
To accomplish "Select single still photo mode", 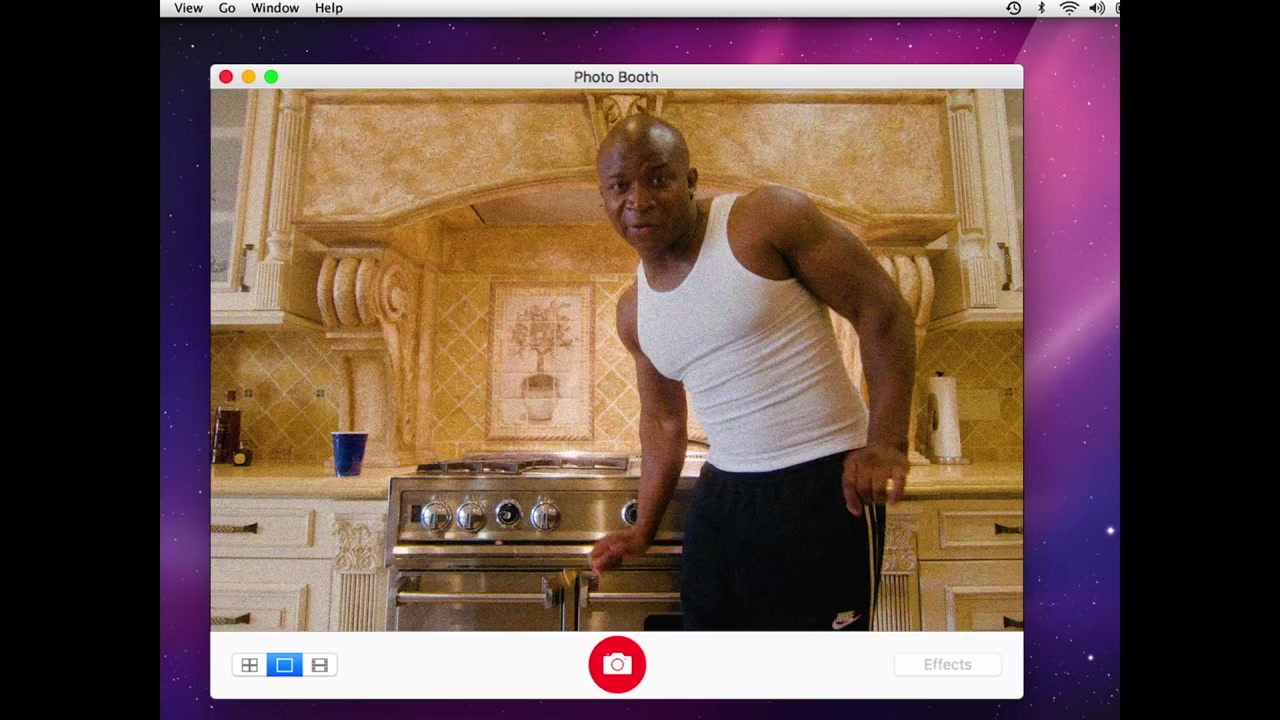I will pyautogui.click(x=285, y=665).
